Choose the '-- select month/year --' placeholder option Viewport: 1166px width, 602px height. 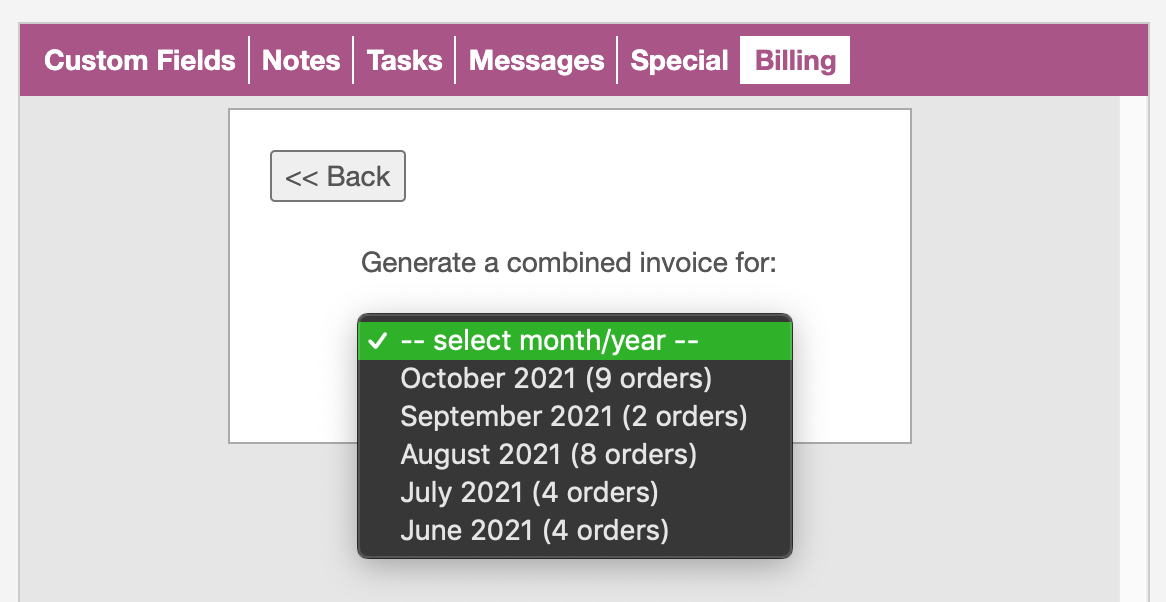tap(548, 341)
